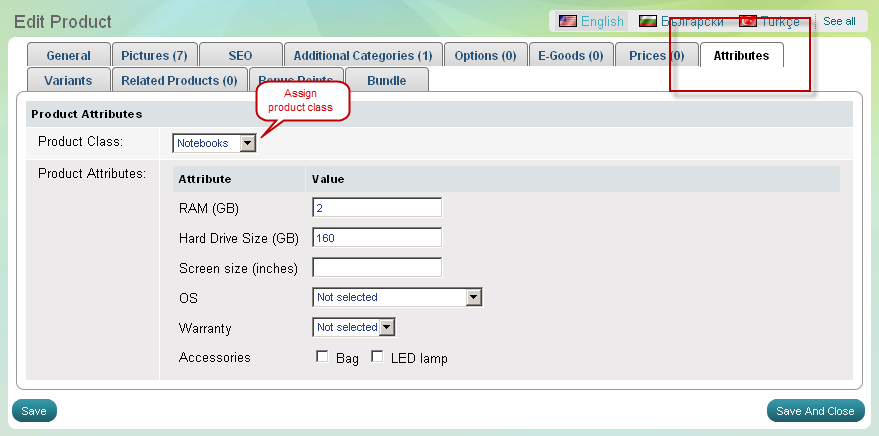
Task: Click the RAM (GB) input field
Action: (377, 208)
